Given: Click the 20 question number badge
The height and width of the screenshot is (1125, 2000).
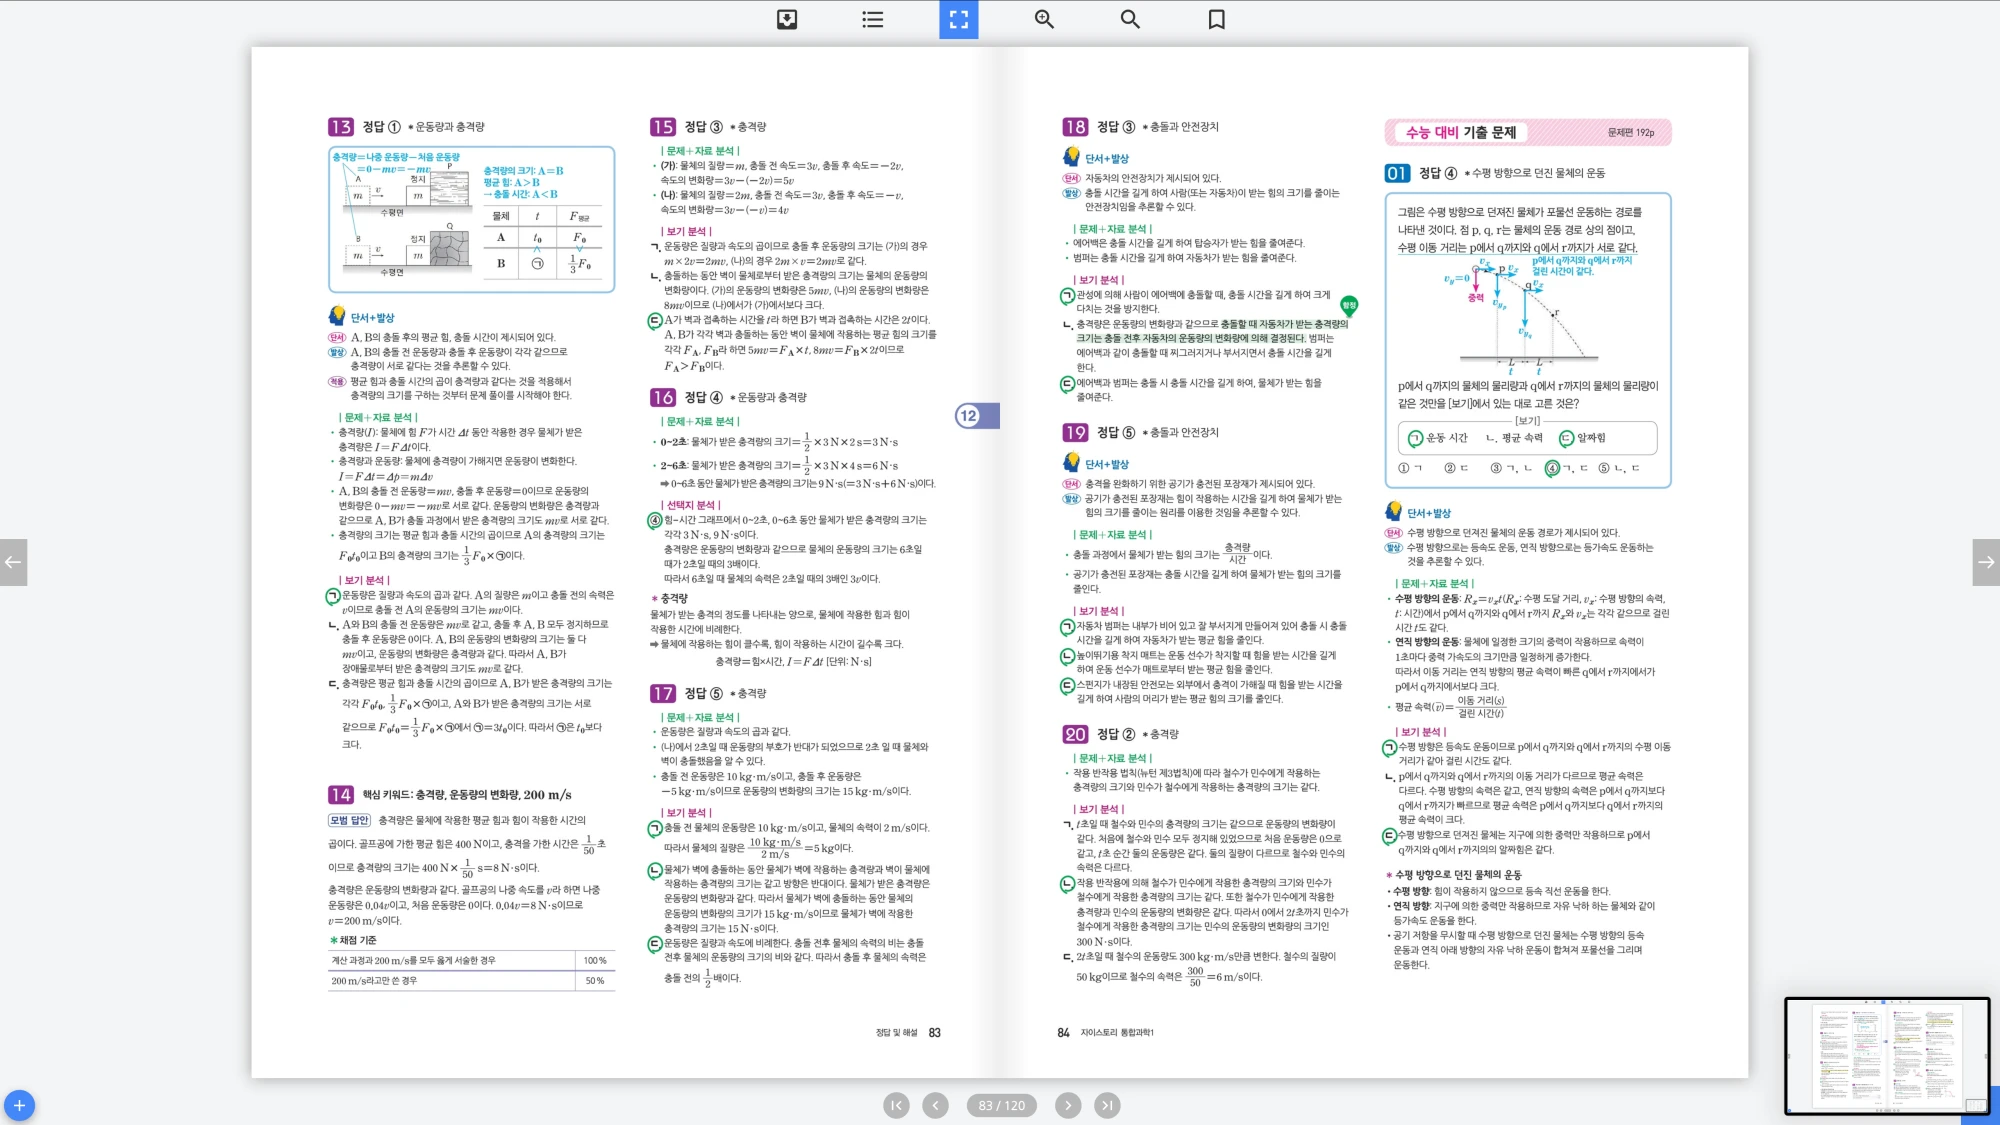Looking at the screenshot, I should 1075,734.
